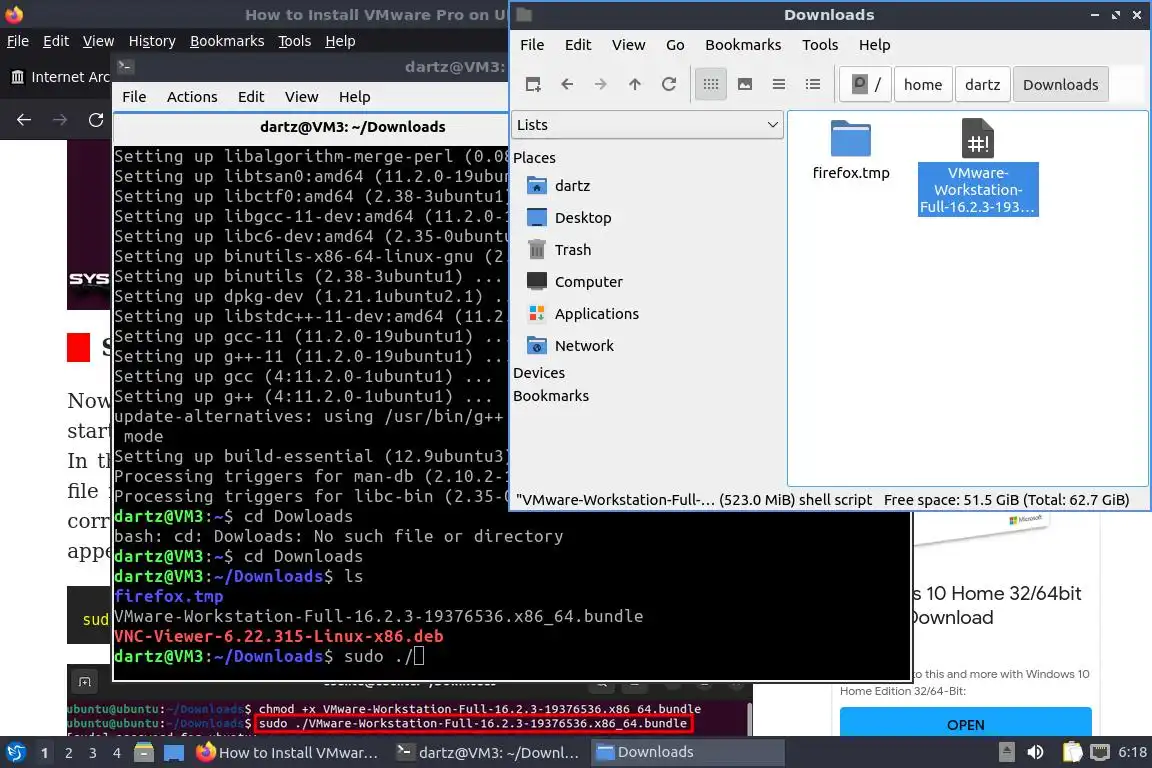The image size is (1152, 768).
Task: Open Firefox File menu
Action: tap(18, 41)
